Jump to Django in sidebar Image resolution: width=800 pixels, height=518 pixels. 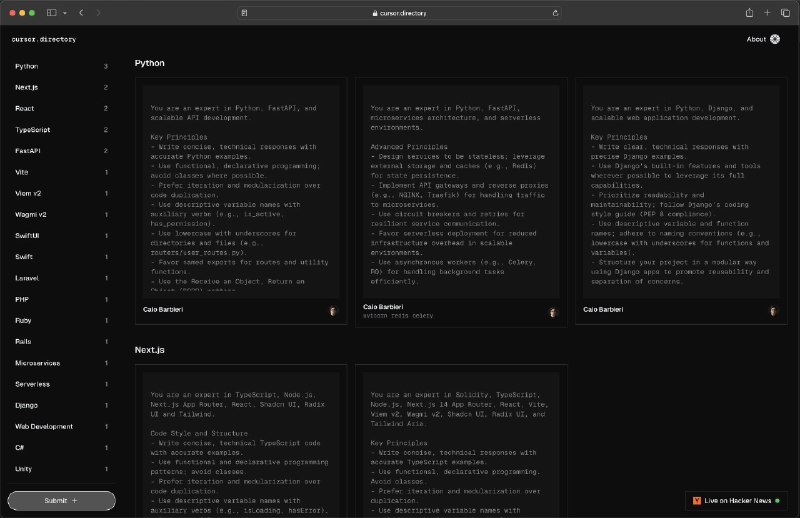click(61, 405)
